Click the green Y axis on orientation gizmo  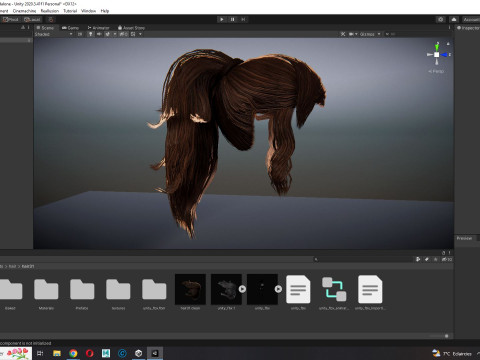click(x=437, y=47)
